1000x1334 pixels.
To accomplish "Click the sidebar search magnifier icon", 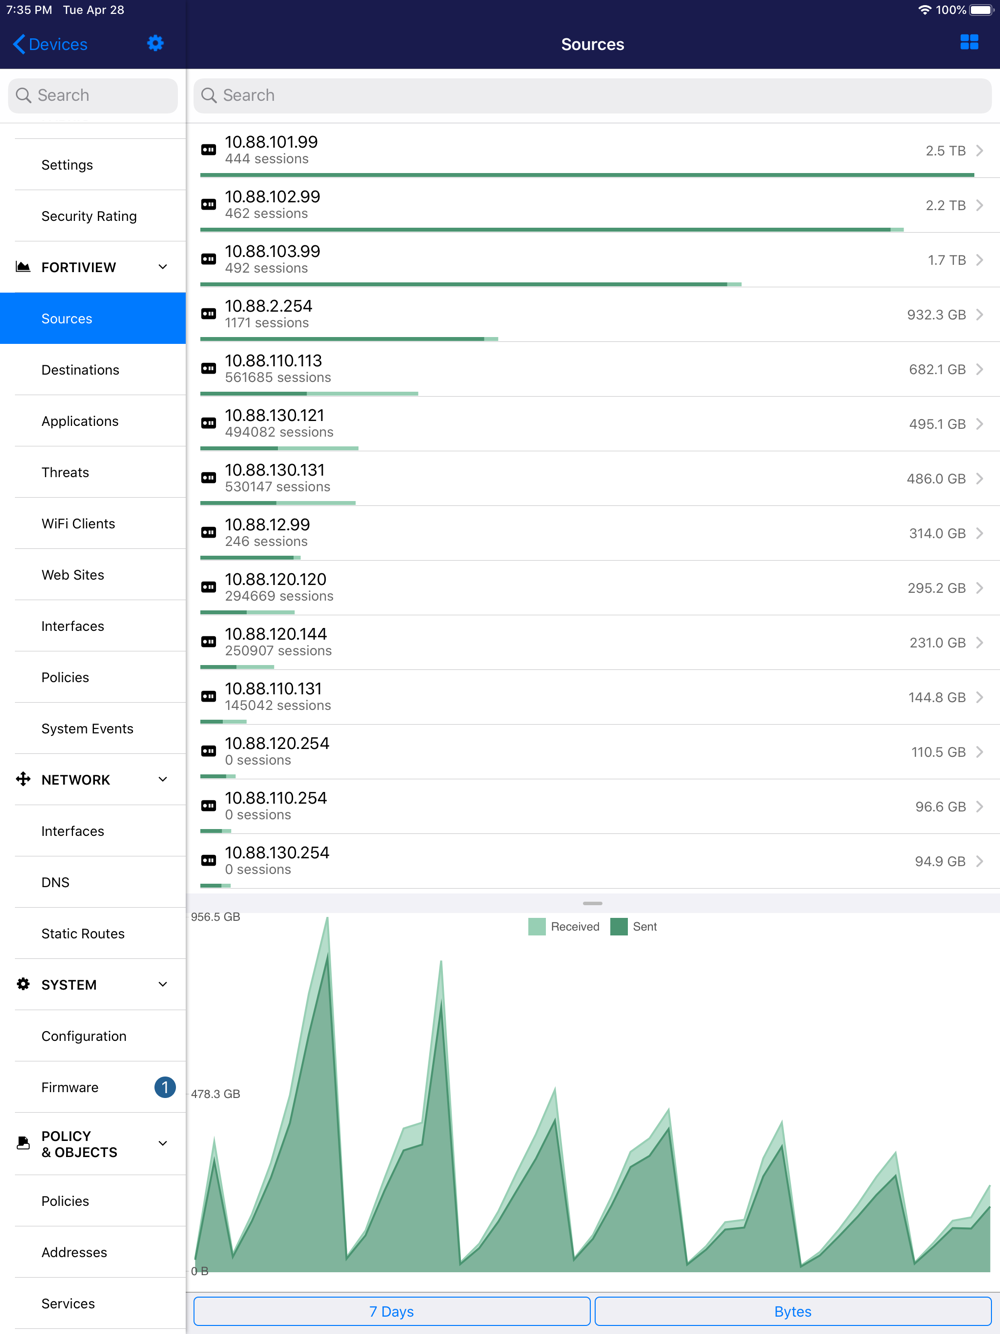I will (24, 95).
